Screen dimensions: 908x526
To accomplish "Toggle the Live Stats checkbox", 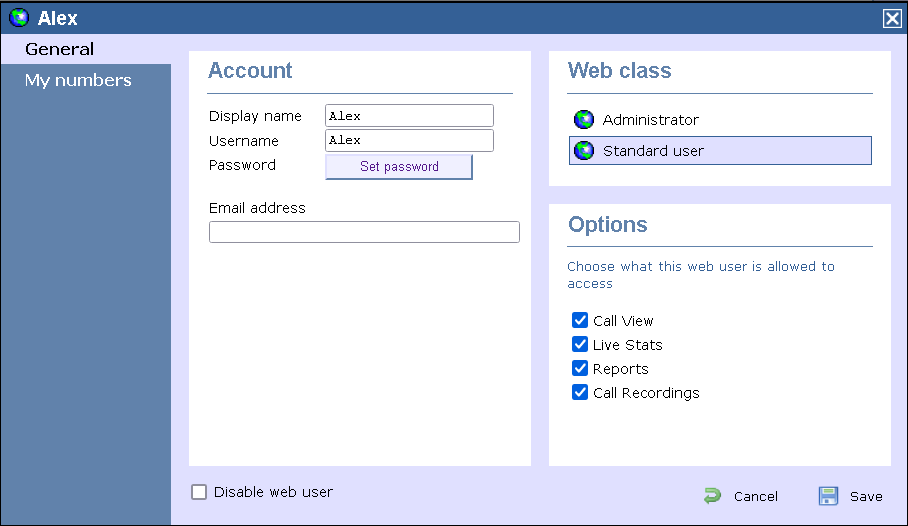I will tap(580, 345).
